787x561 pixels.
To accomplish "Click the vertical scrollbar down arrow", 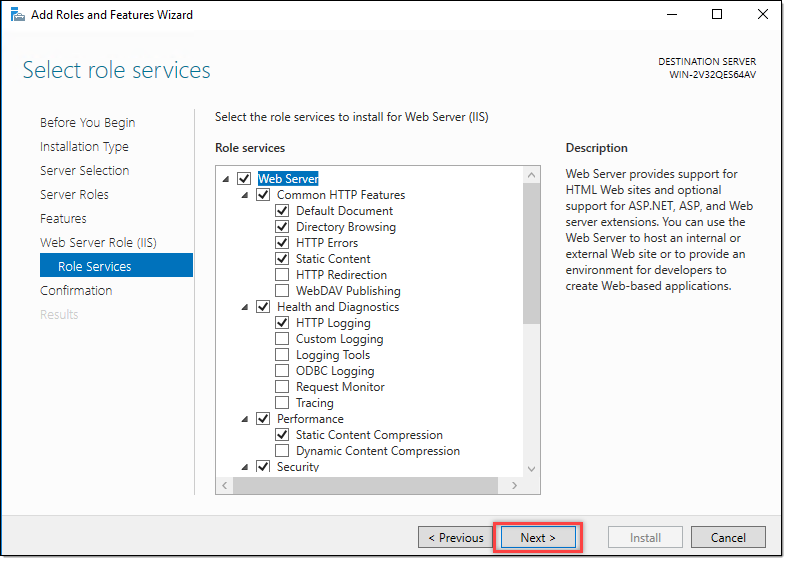I will pyautogui.click(x=531, y=468).
